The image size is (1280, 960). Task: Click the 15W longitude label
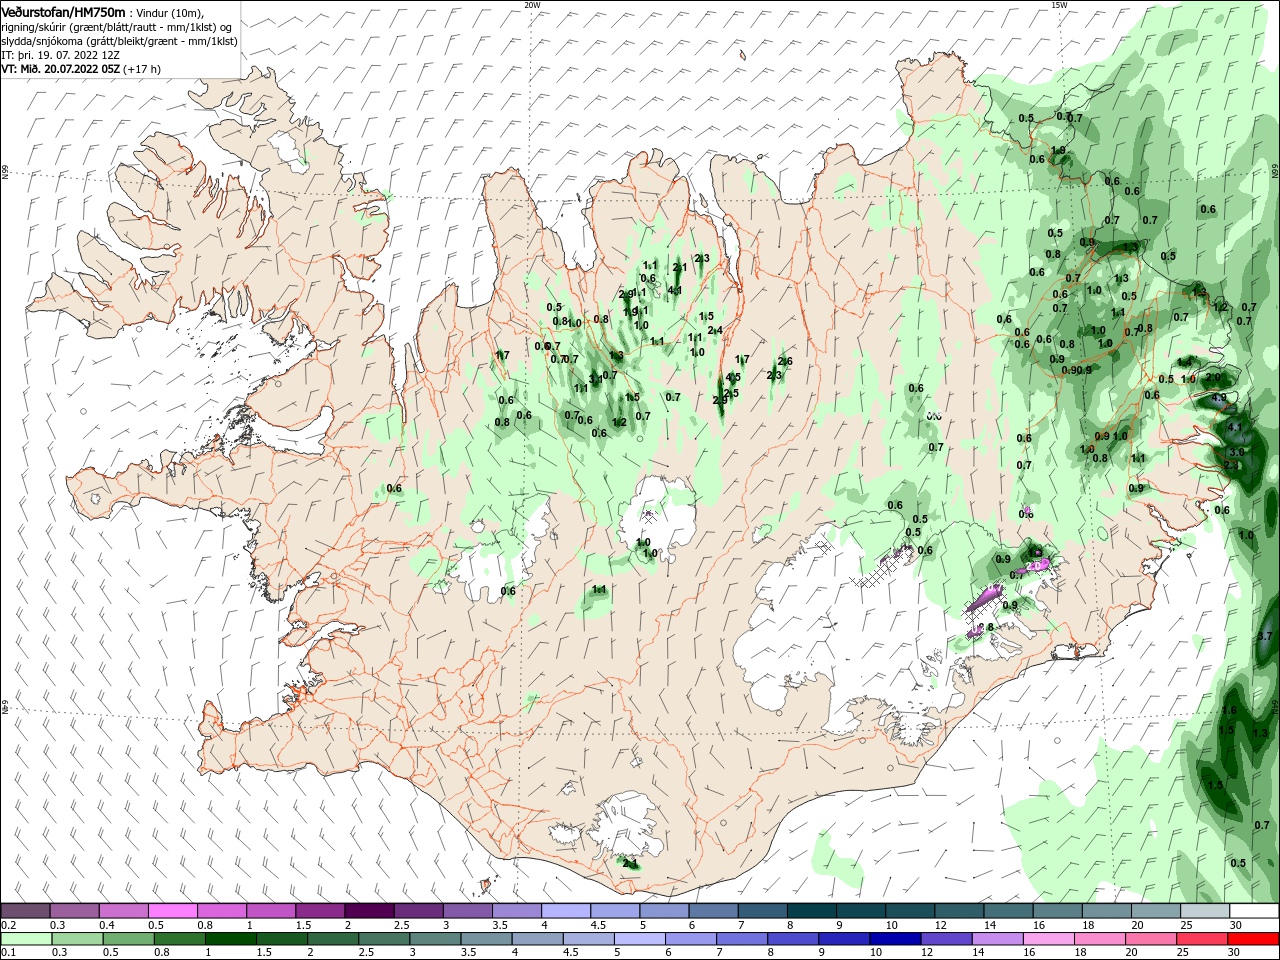tap(1059, 5)
